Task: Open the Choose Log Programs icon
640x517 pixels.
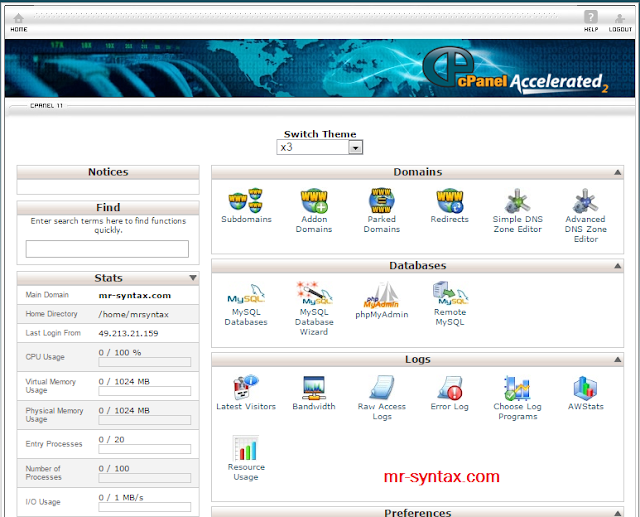Action: tap(517, 388)
